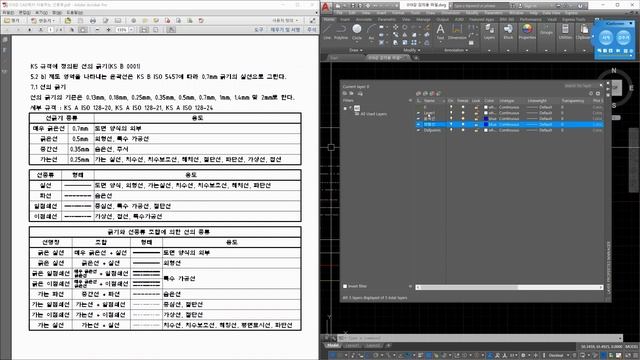The width and height of the screenshot is (640, 360).
Task: Toggle Lock for layer 0
Action: click(476, 107)
